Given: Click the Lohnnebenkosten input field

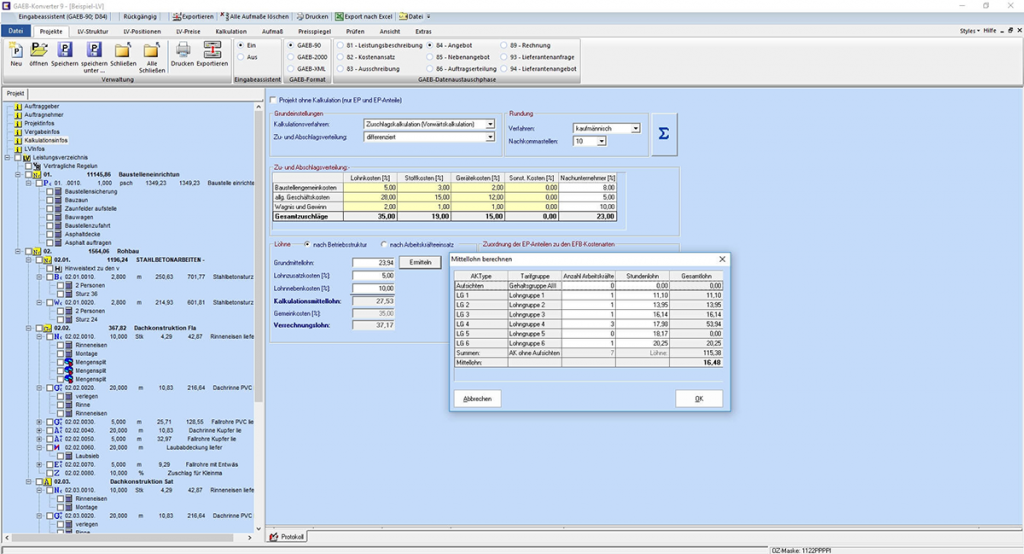Looking at the screenshot, I should 374,288.
